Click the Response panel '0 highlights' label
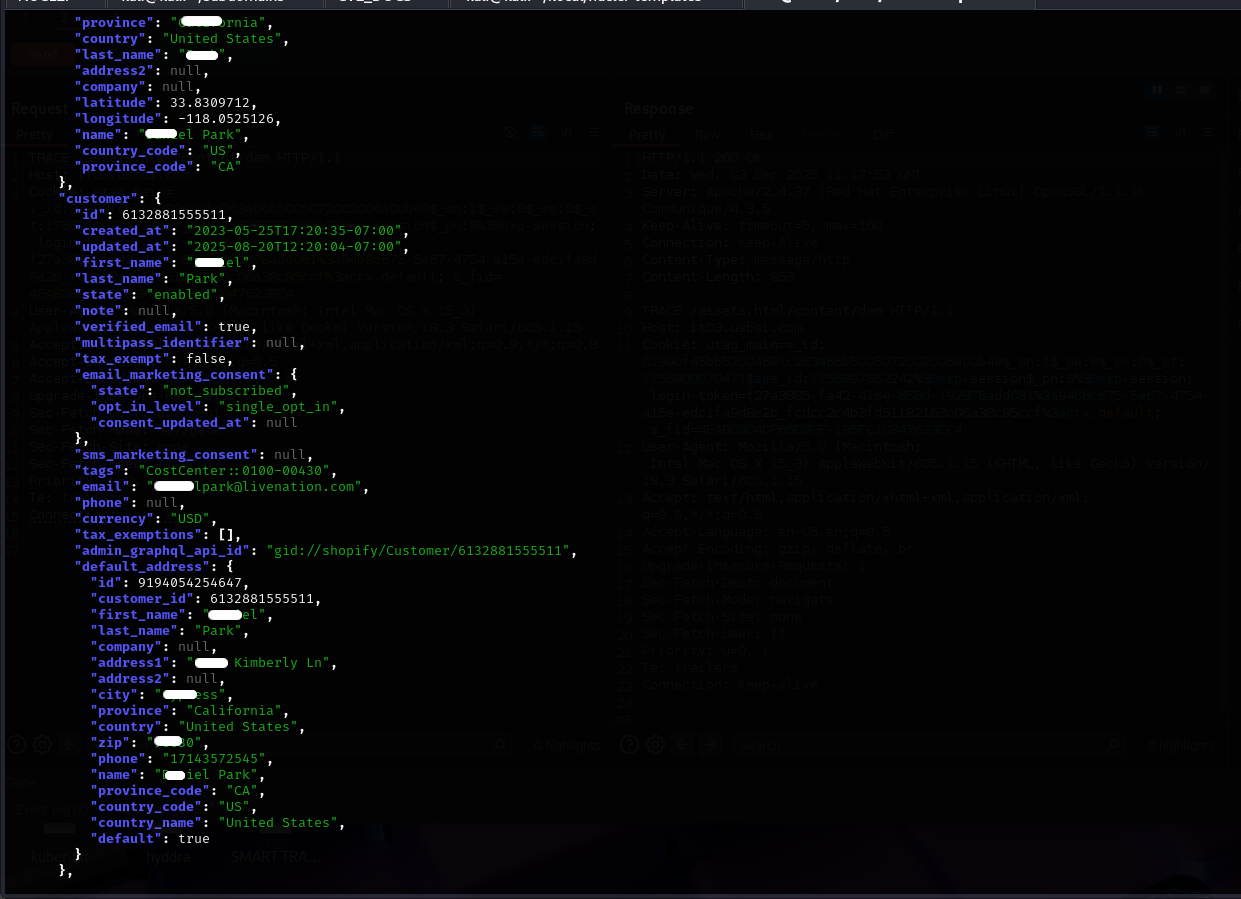This screenshot has width=1241, height=899. pos(1181,745)
